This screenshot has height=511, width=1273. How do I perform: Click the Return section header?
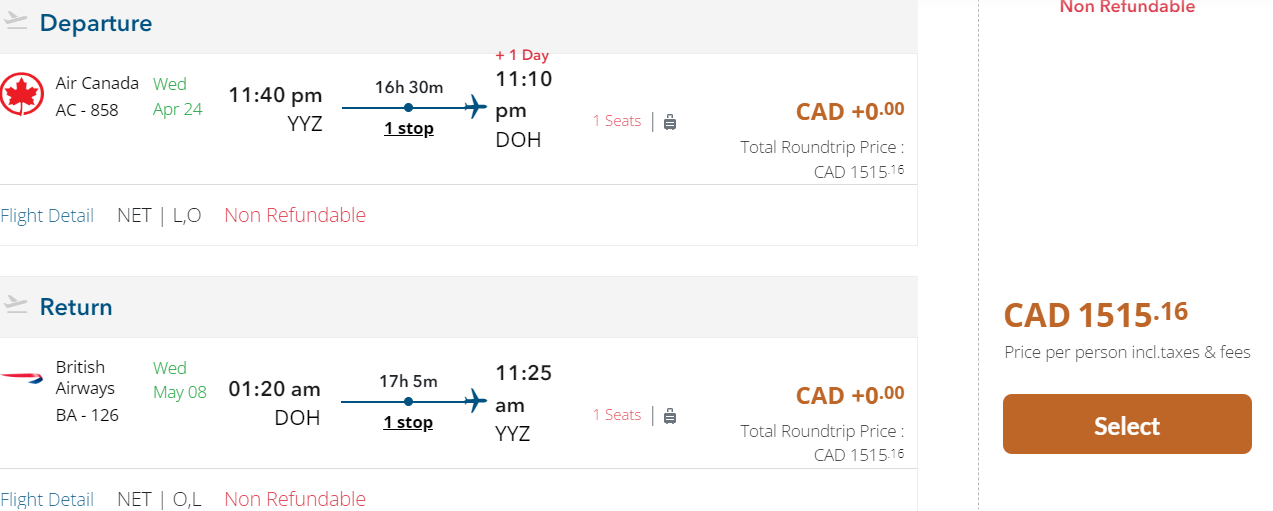(76, 307)
